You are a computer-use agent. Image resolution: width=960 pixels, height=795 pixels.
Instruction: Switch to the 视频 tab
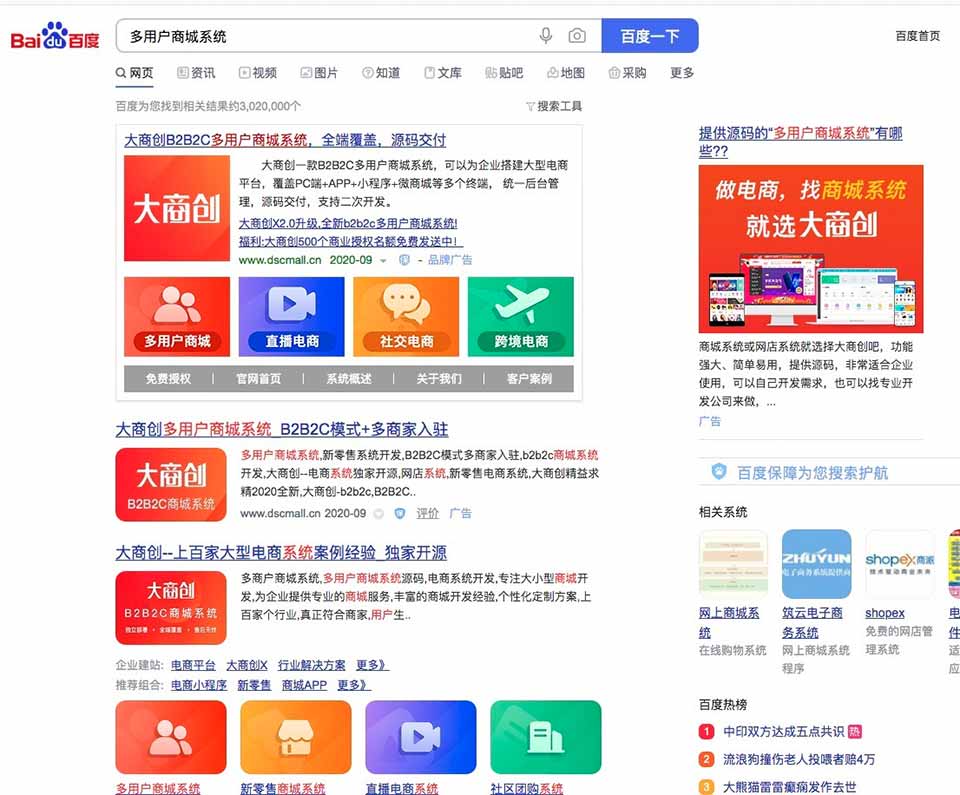(258, 73)
